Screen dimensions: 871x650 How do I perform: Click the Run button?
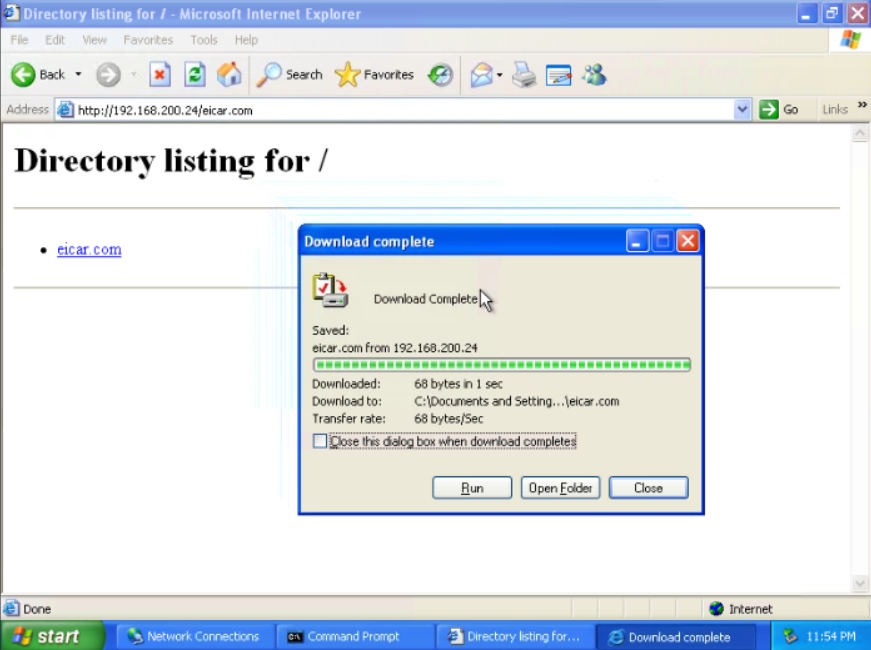(x=472, y=488)
